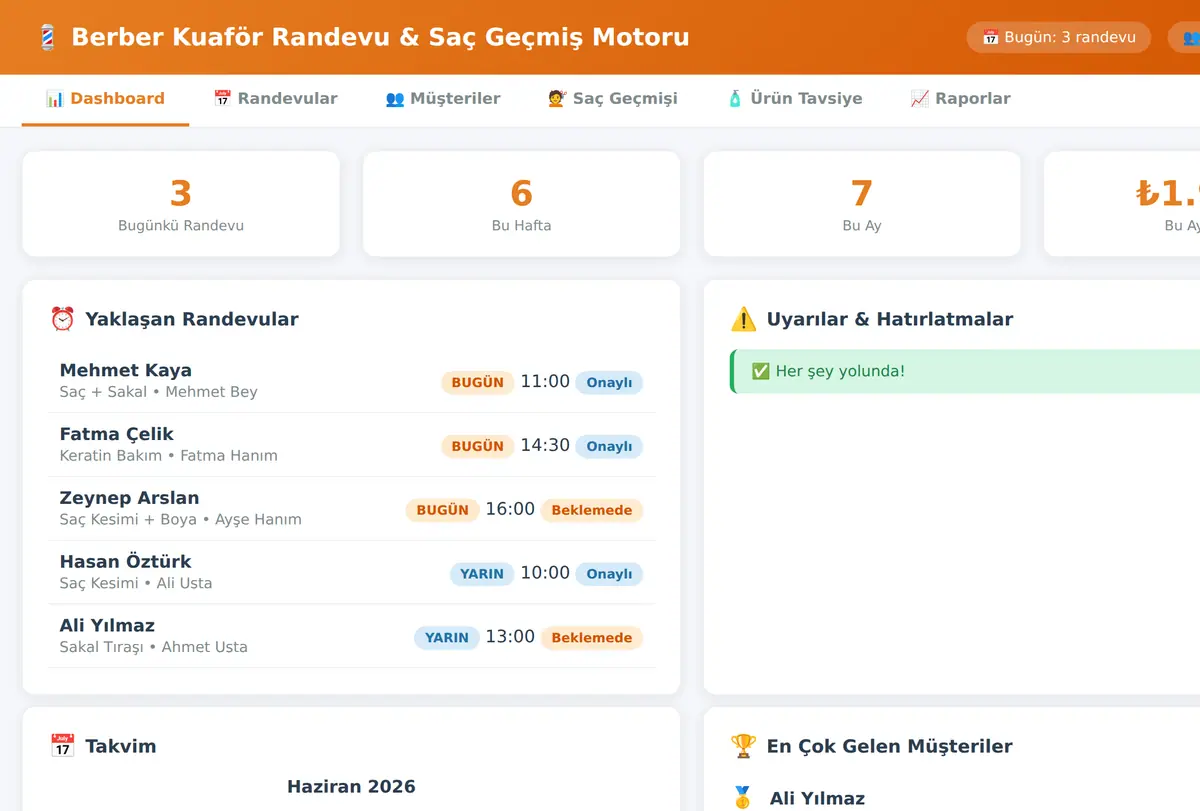Click the green checkmark icon in Her şey yolunda
The width and height of the screenshot is (1200, 811).
[x=760, y=371]
